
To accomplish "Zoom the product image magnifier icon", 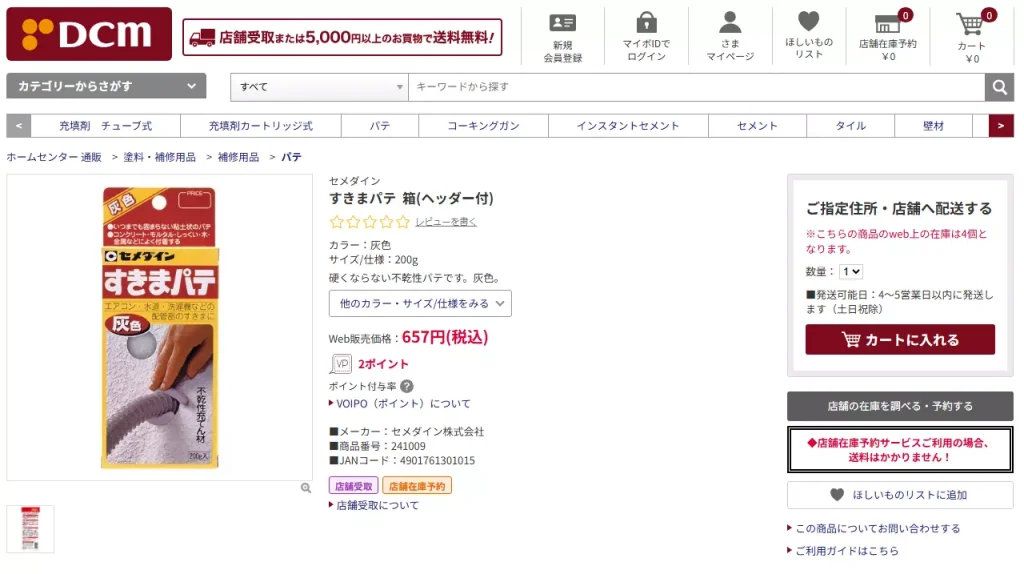I will point(306,488).
